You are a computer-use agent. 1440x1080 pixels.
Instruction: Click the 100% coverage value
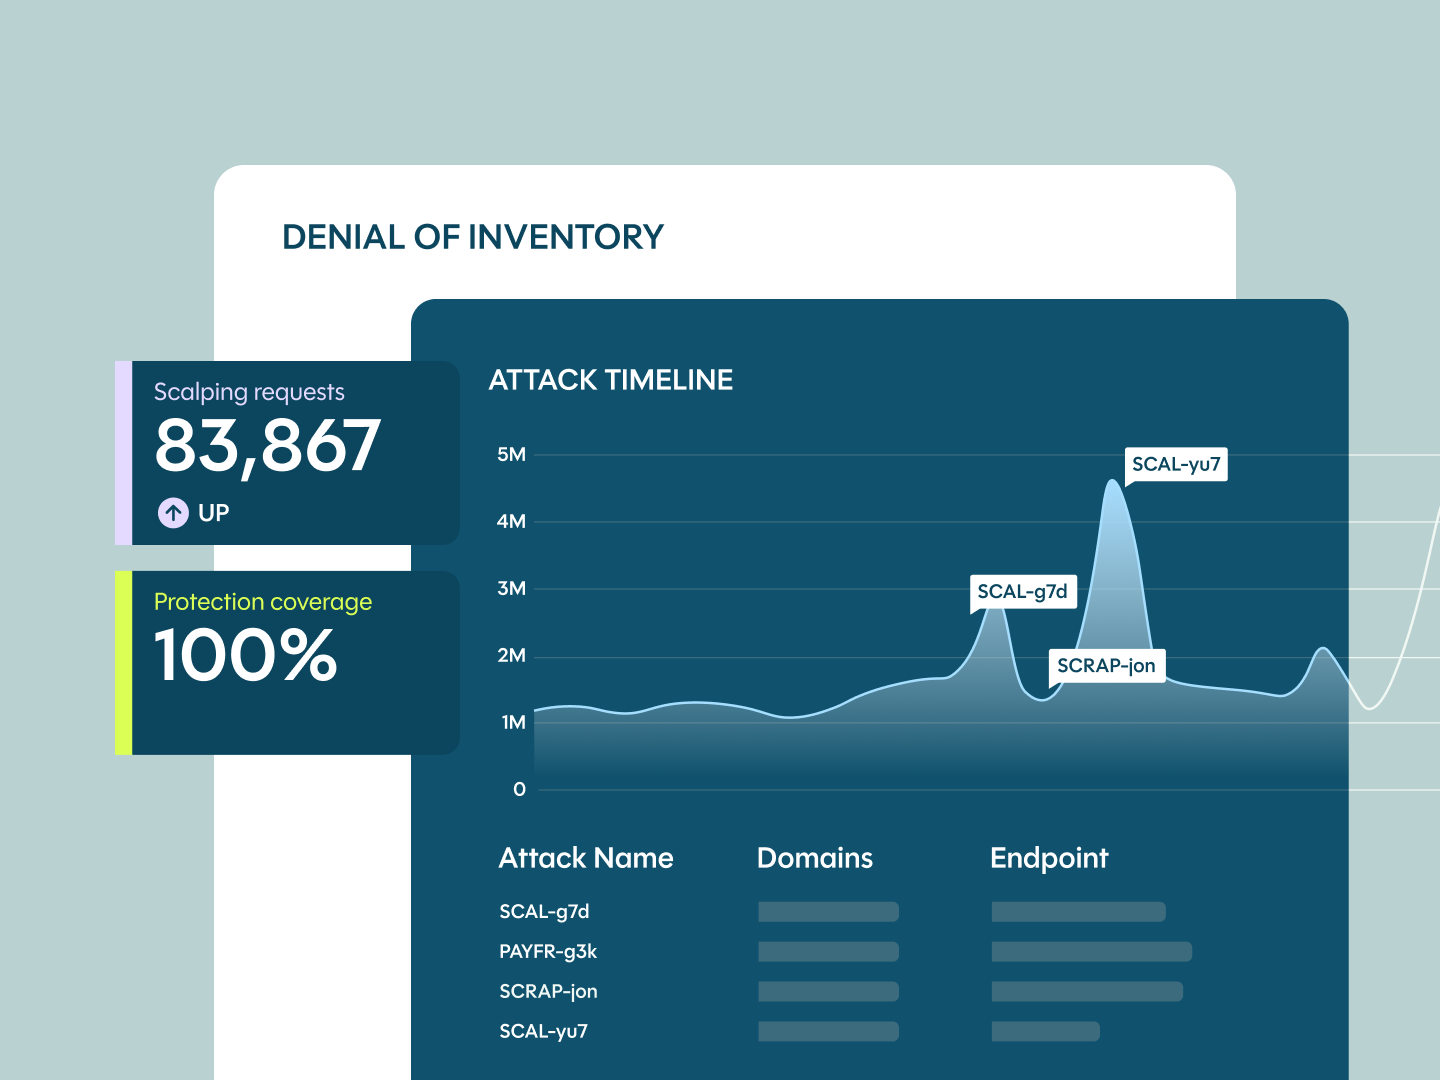246,656
